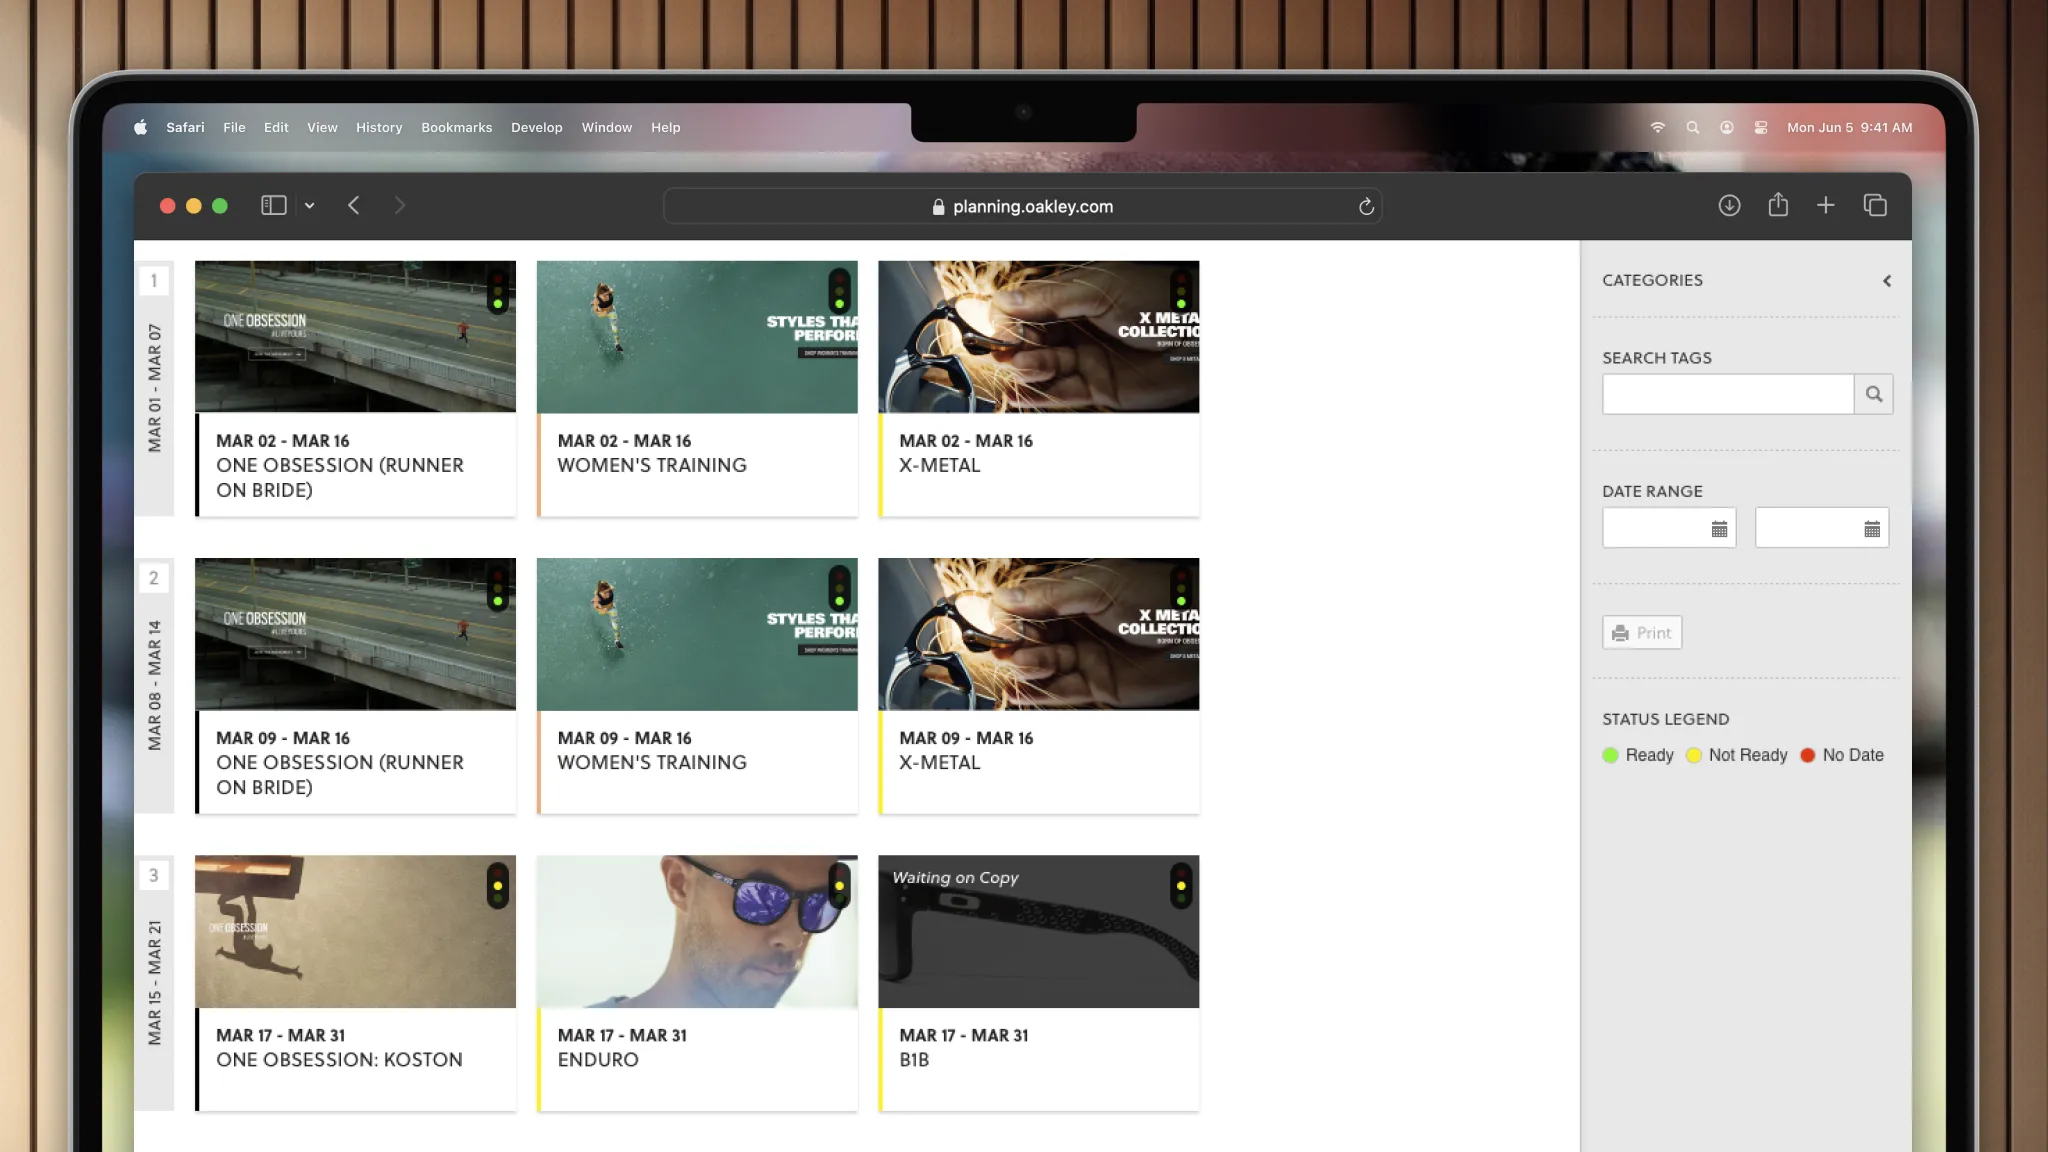Open the Help menu
This screenshot has height=1152, width=2048.
coord(665,127)
